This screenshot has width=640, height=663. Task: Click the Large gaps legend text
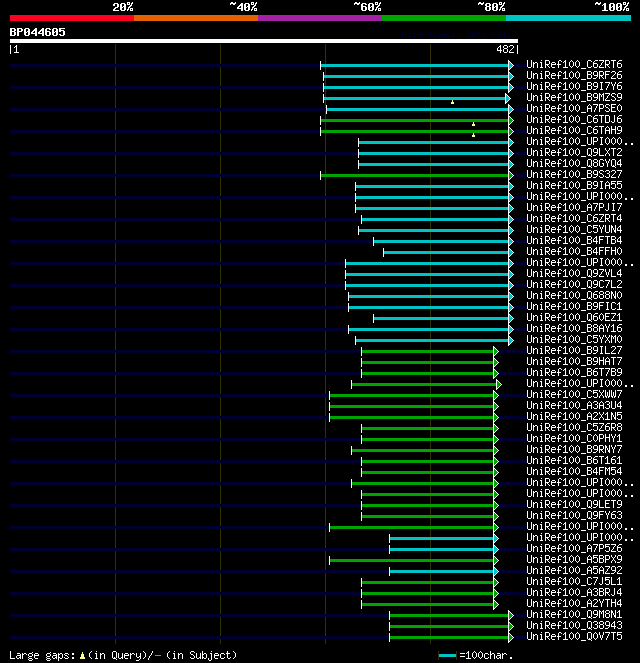point(123,655)
